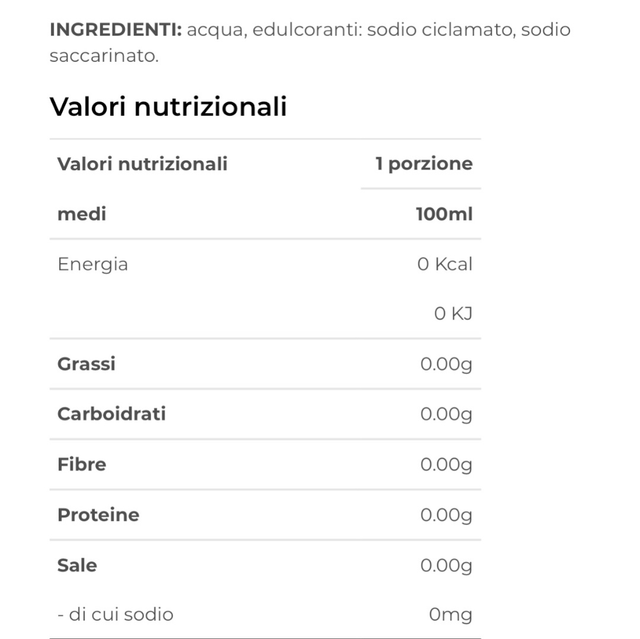640x639 pixels.
Task: Click the 1 porzione column header
Action: tap(423, 164)
